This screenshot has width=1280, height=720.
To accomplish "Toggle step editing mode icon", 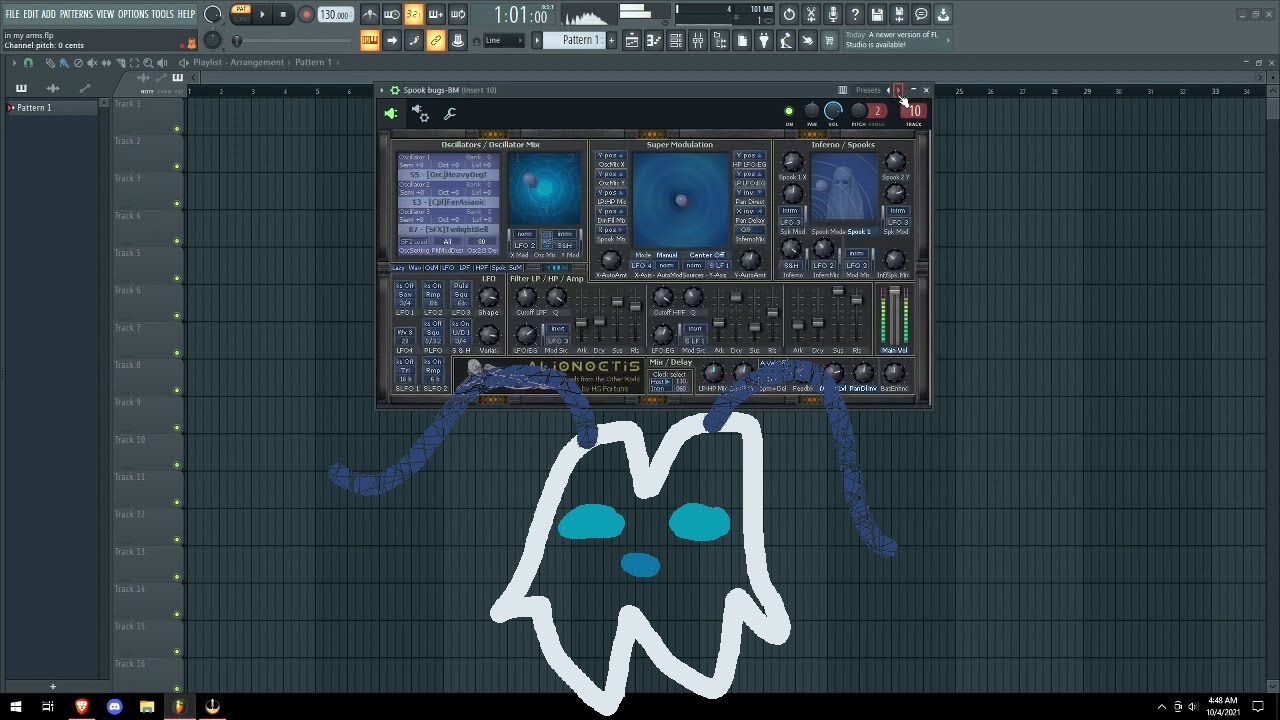I will tap(414, 40).
